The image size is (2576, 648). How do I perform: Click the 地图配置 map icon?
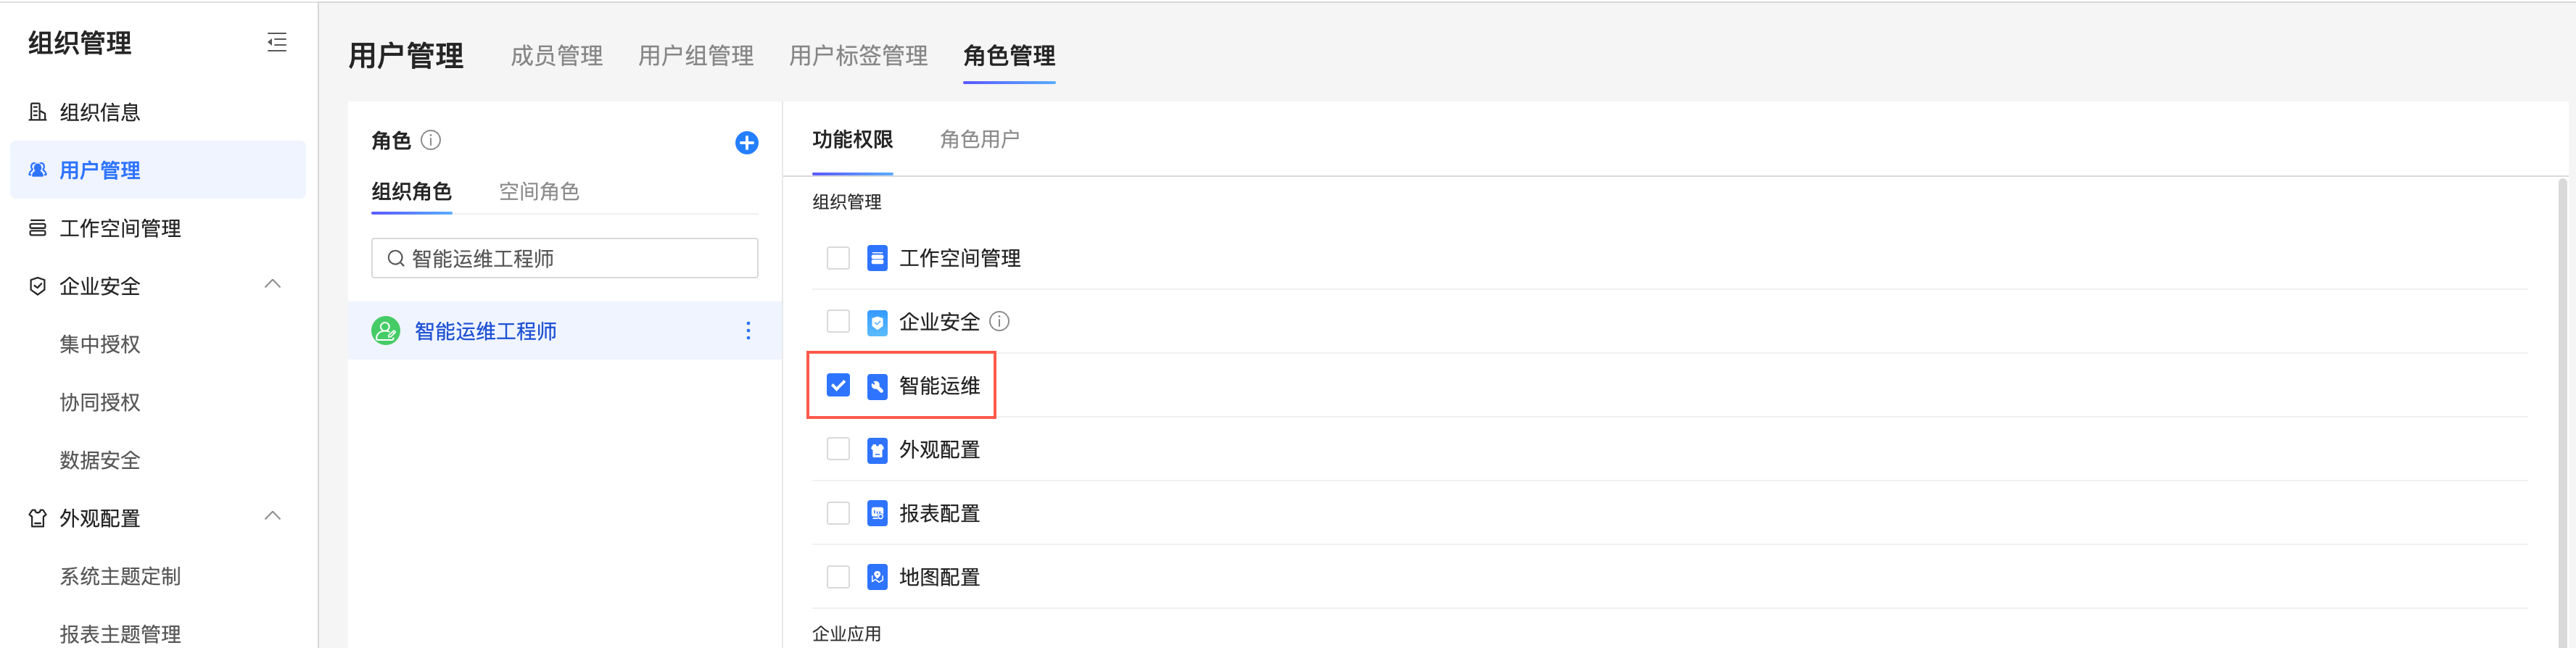point(877,577)
